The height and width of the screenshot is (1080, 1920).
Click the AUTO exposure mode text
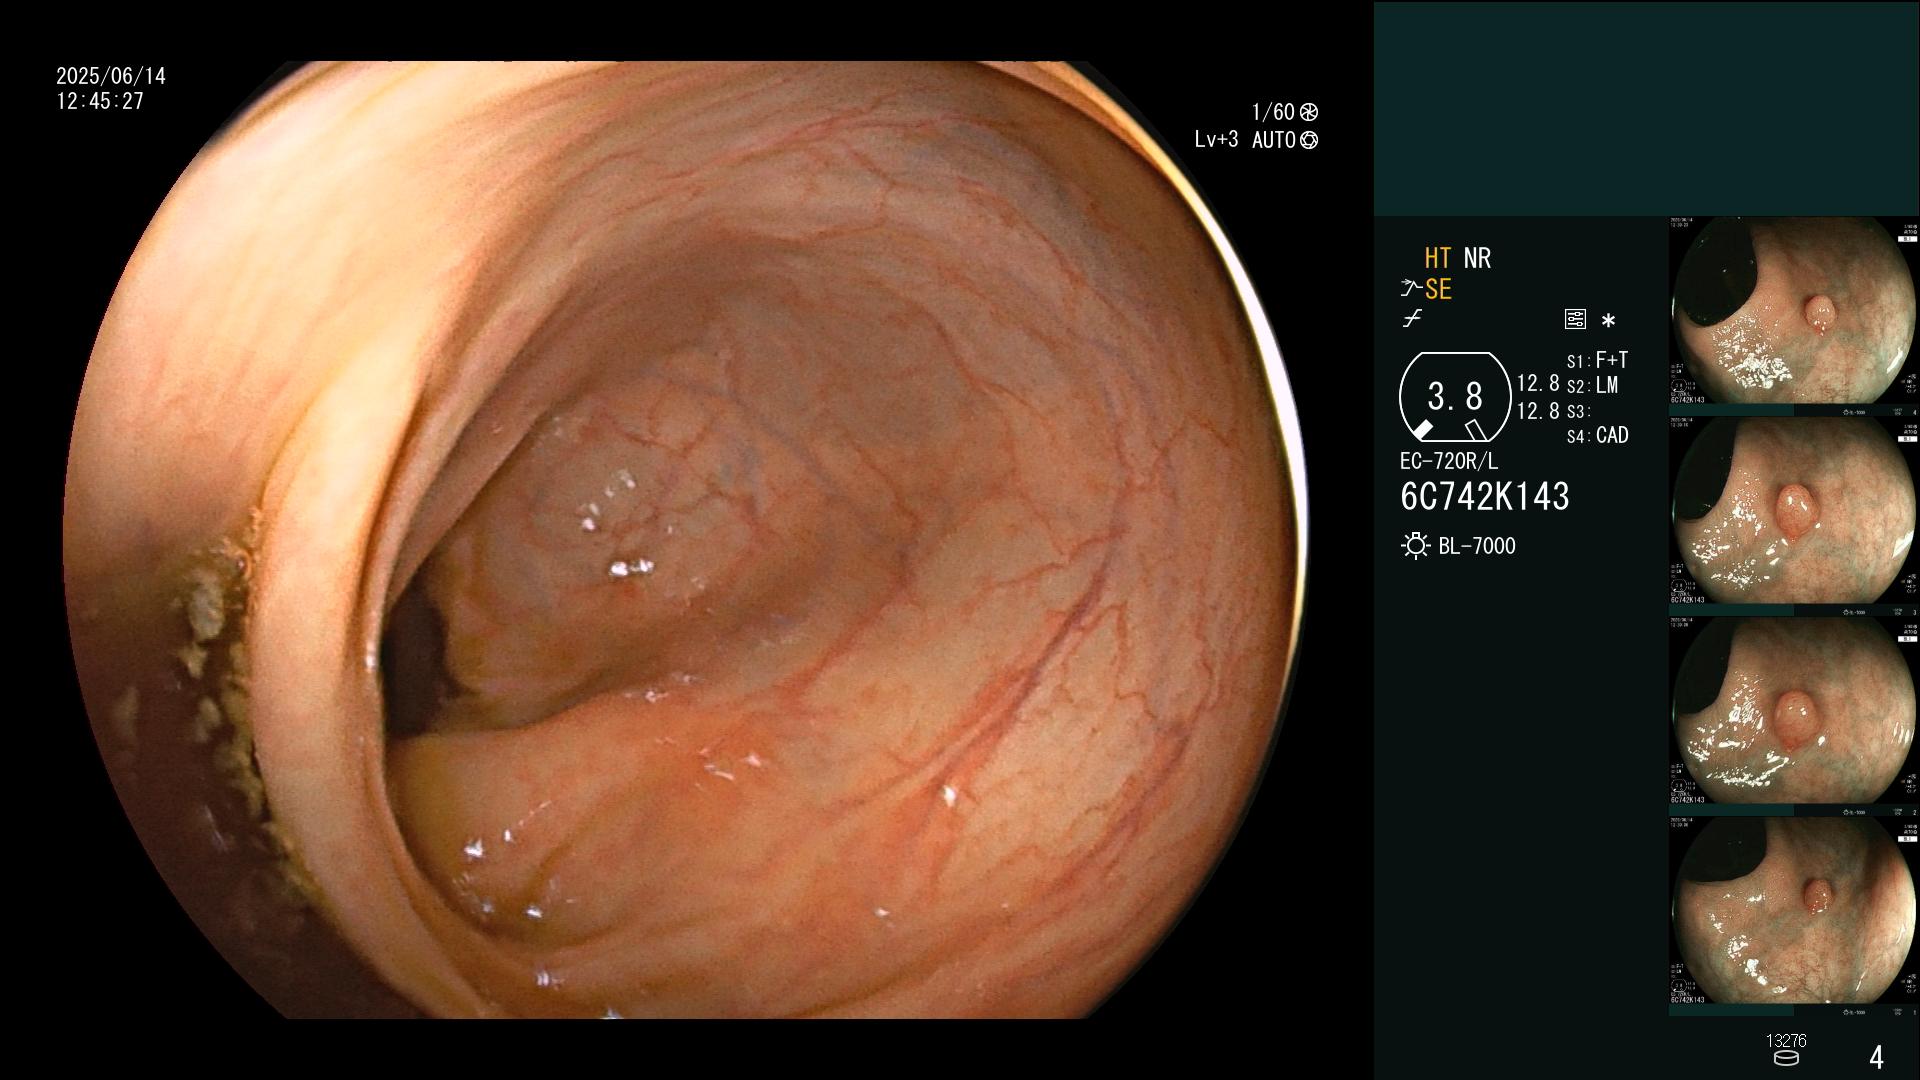[x=1274, y=140]
